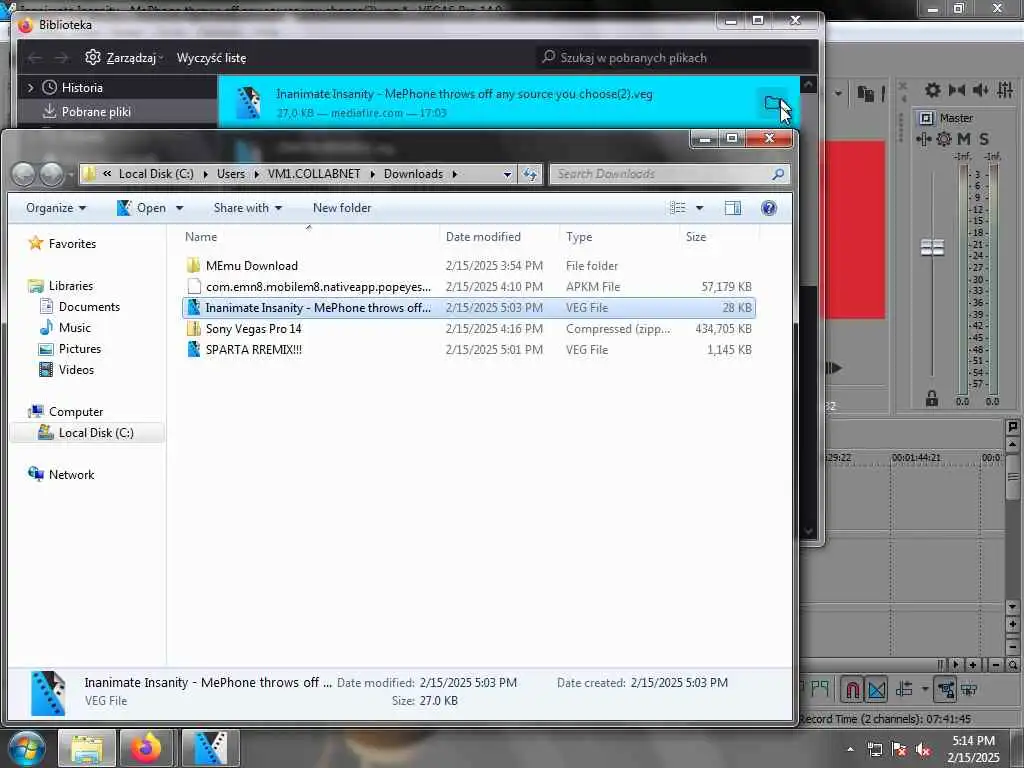Solo the Master bus with S
This screenshot has width=1024, height=768.
click(x=984, y=138)
